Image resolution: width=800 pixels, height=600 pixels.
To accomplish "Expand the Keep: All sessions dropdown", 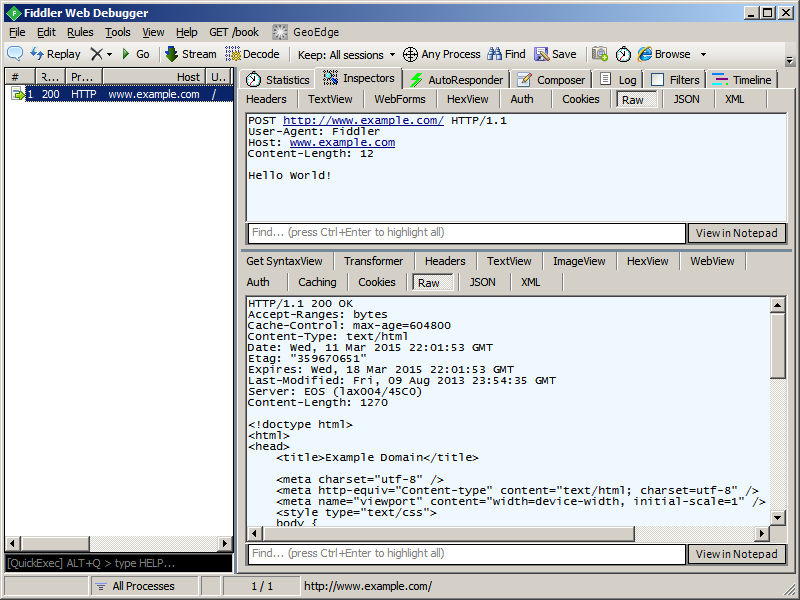I will [x=346, y=54].
